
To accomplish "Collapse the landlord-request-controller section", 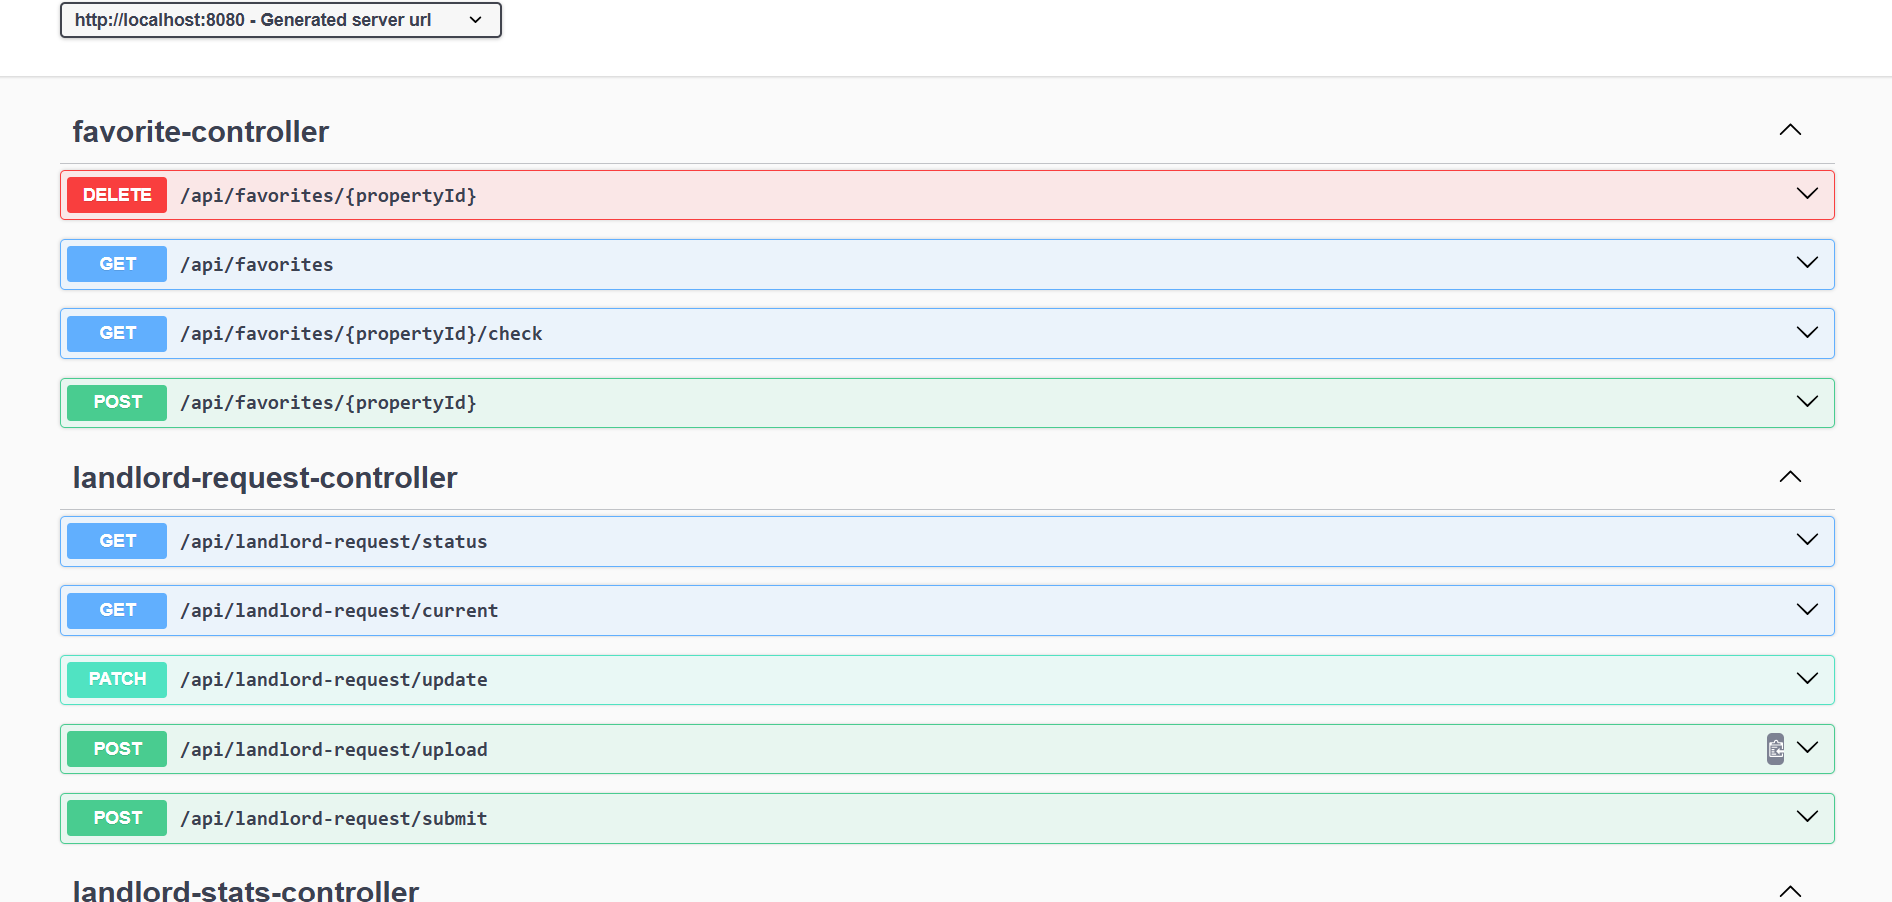I will click(x=1790, y=477).
